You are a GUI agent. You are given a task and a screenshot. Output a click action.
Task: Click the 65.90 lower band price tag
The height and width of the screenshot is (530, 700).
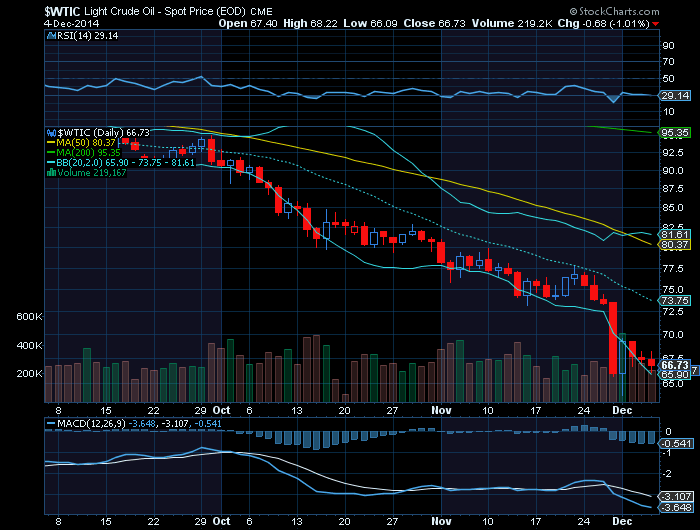[x=675, y=375]
